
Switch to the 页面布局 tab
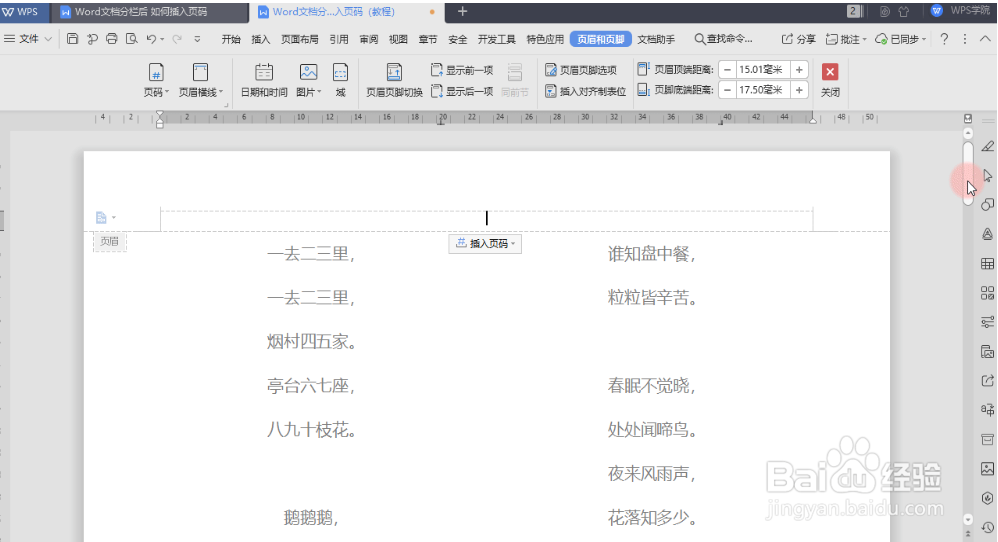tap(300, 39)
